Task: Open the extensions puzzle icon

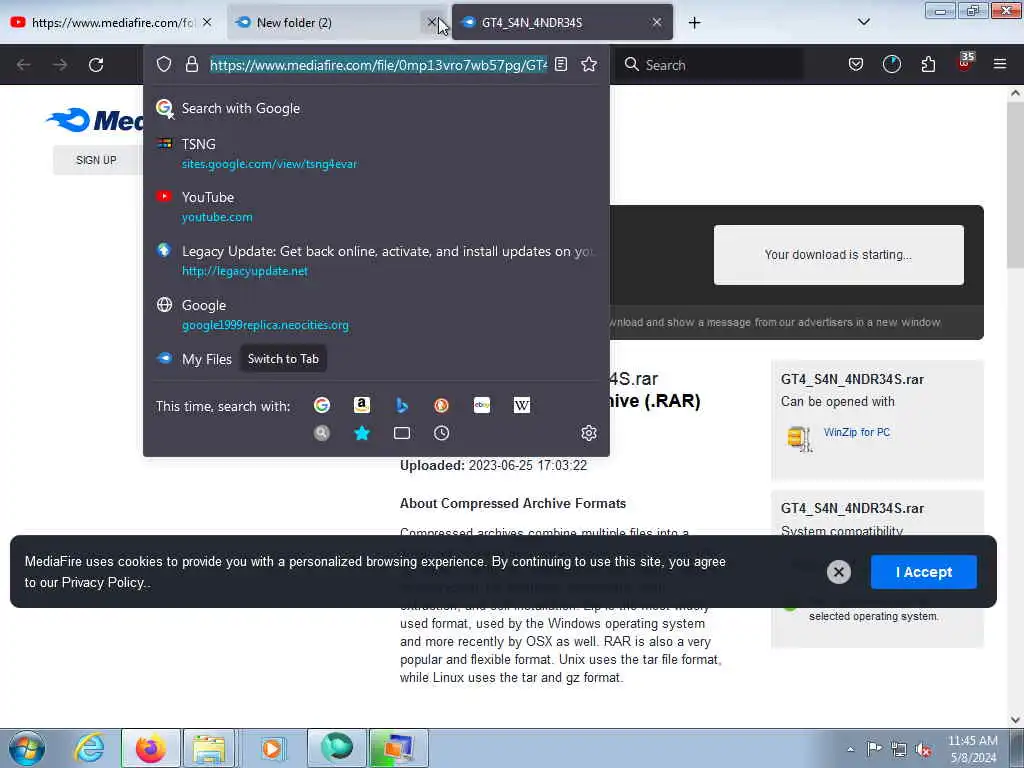Action: click(x=928, y=64)
